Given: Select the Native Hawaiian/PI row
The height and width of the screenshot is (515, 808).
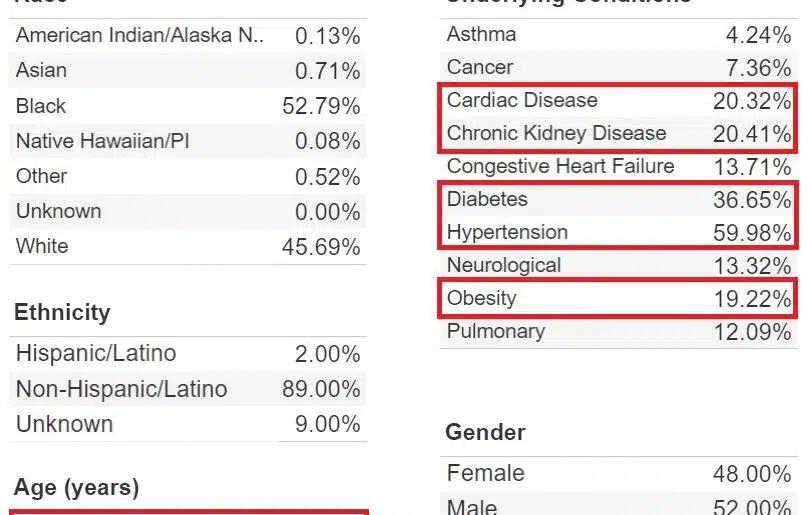Looking at the screenshot, I should point(188,141).
